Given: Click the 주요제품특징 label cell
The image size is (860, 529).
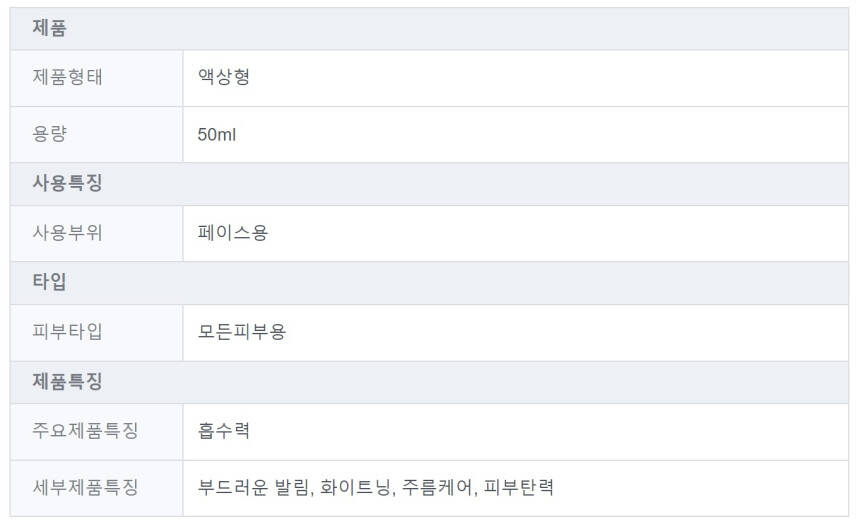Looking at the screenshot, I should pos(85,431).
